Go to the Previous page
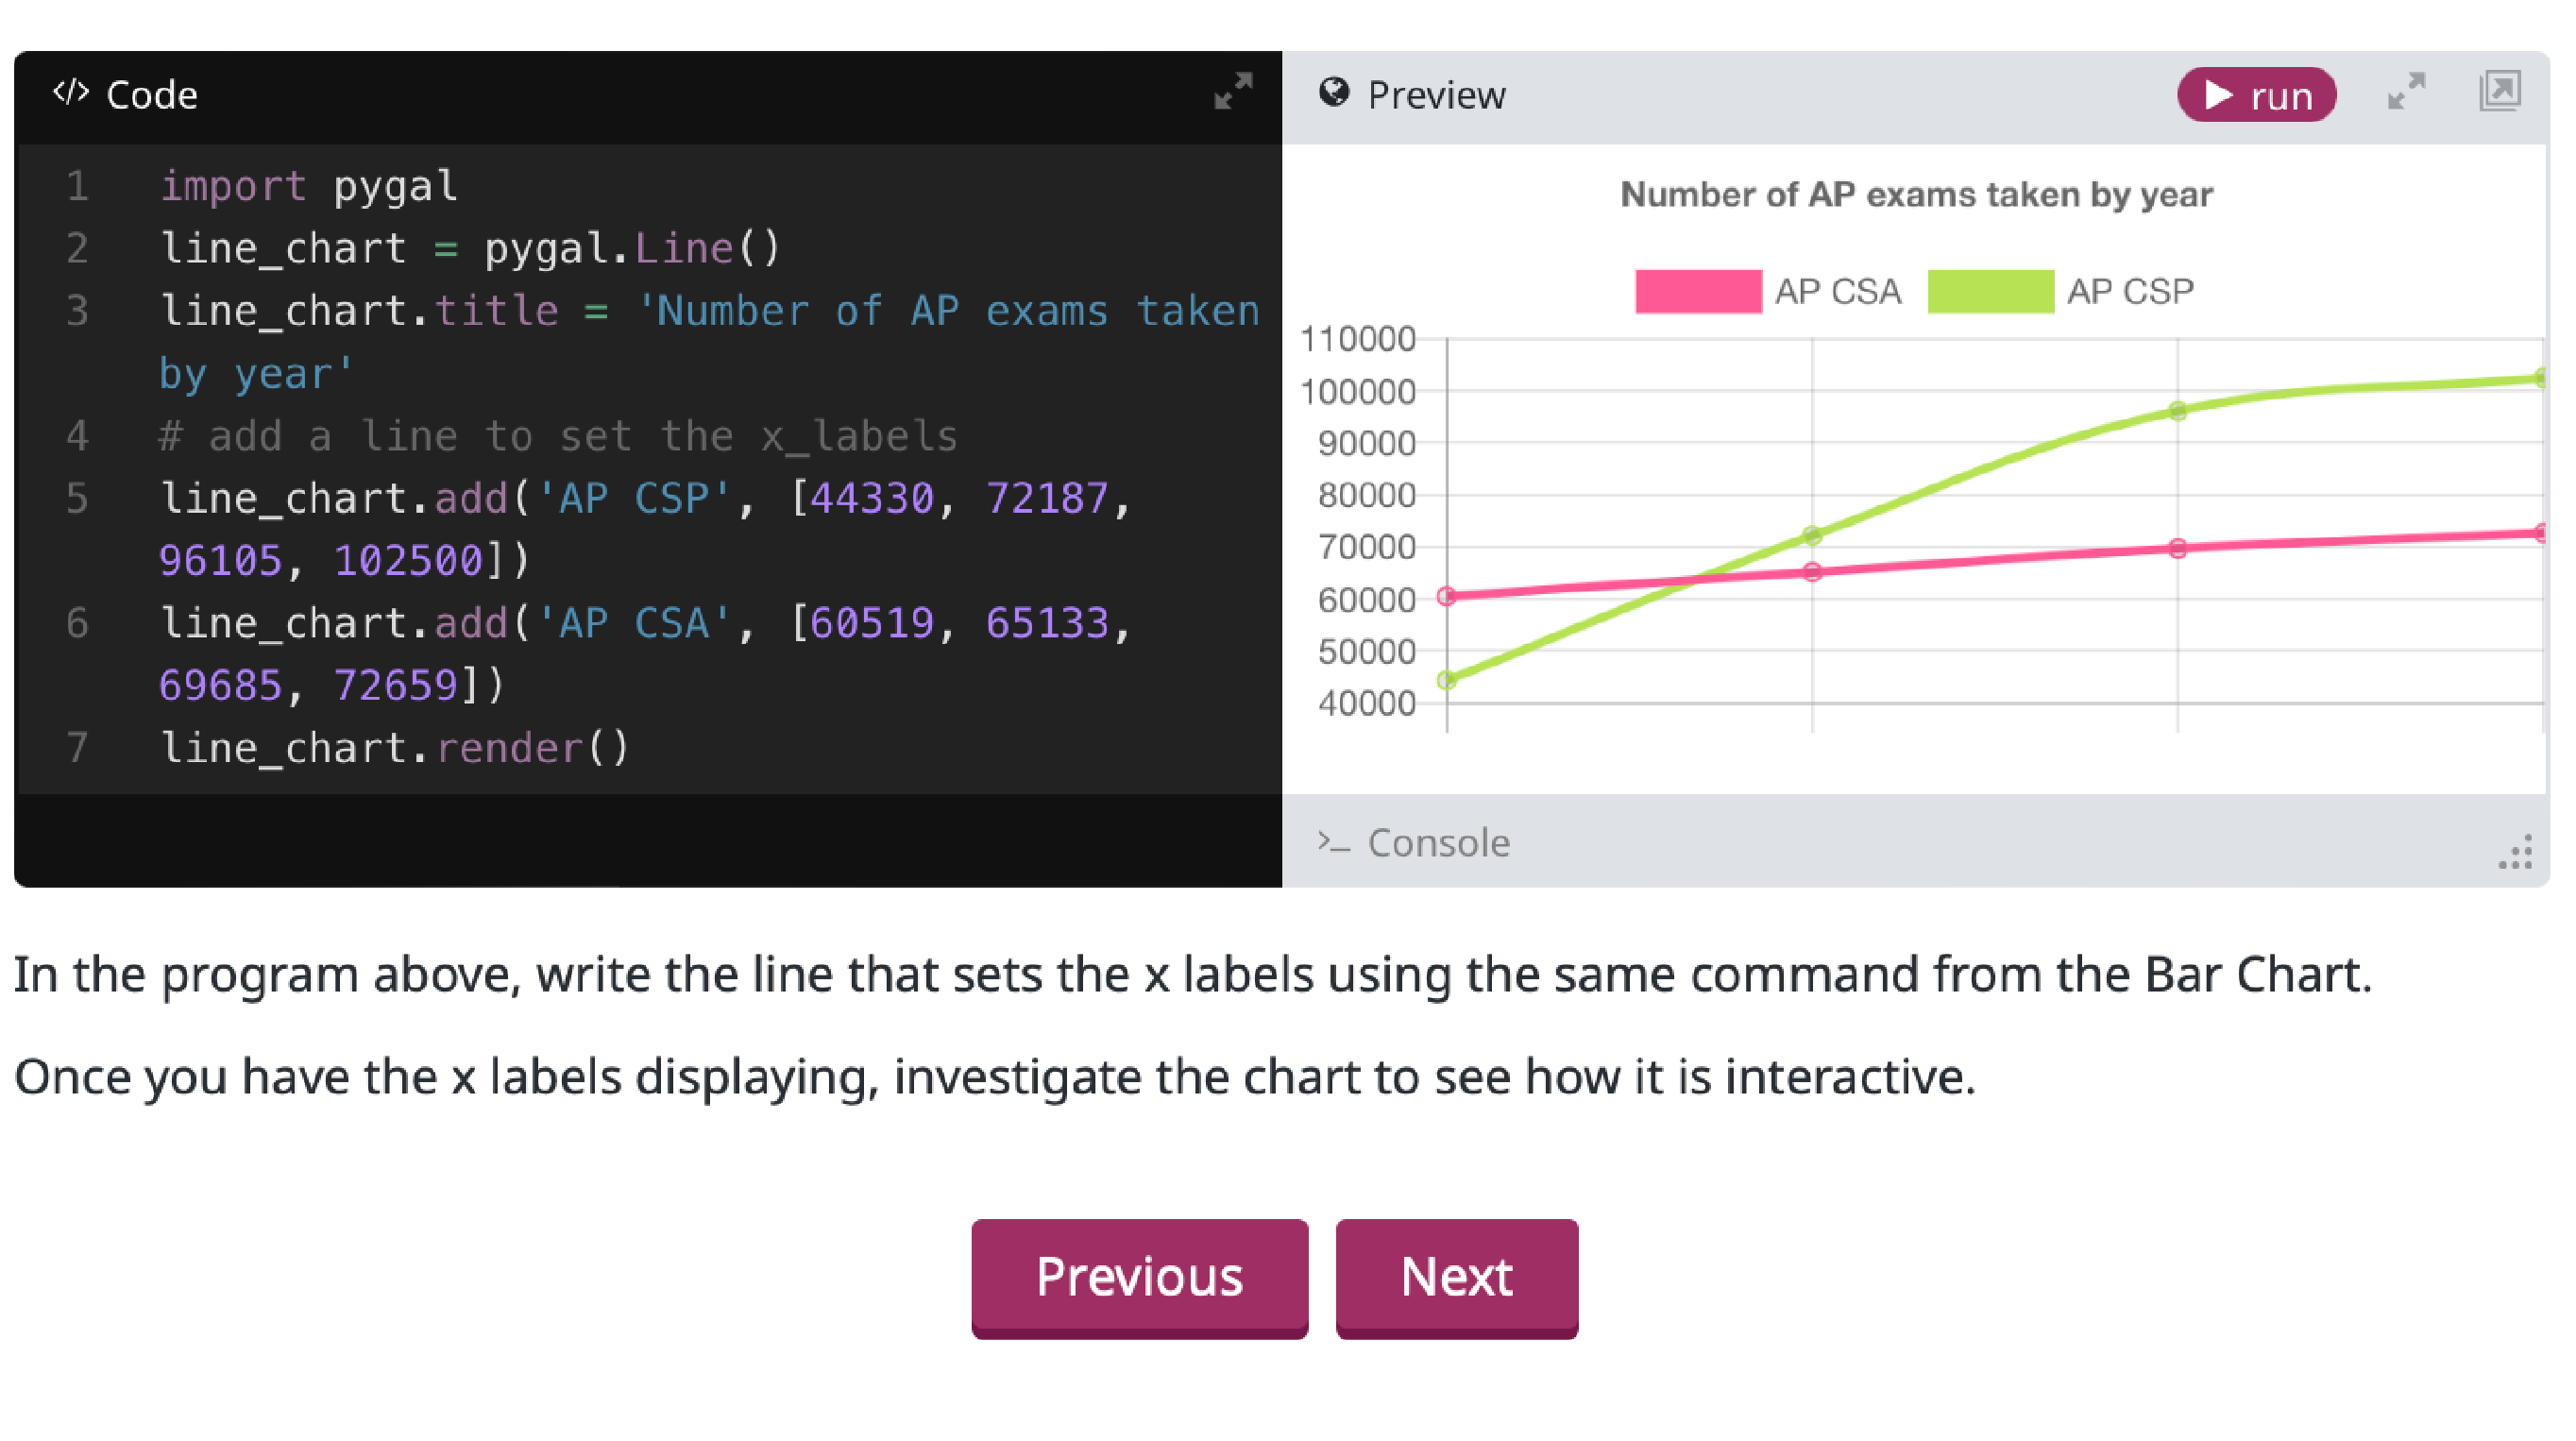 tap(1138, 1276)
